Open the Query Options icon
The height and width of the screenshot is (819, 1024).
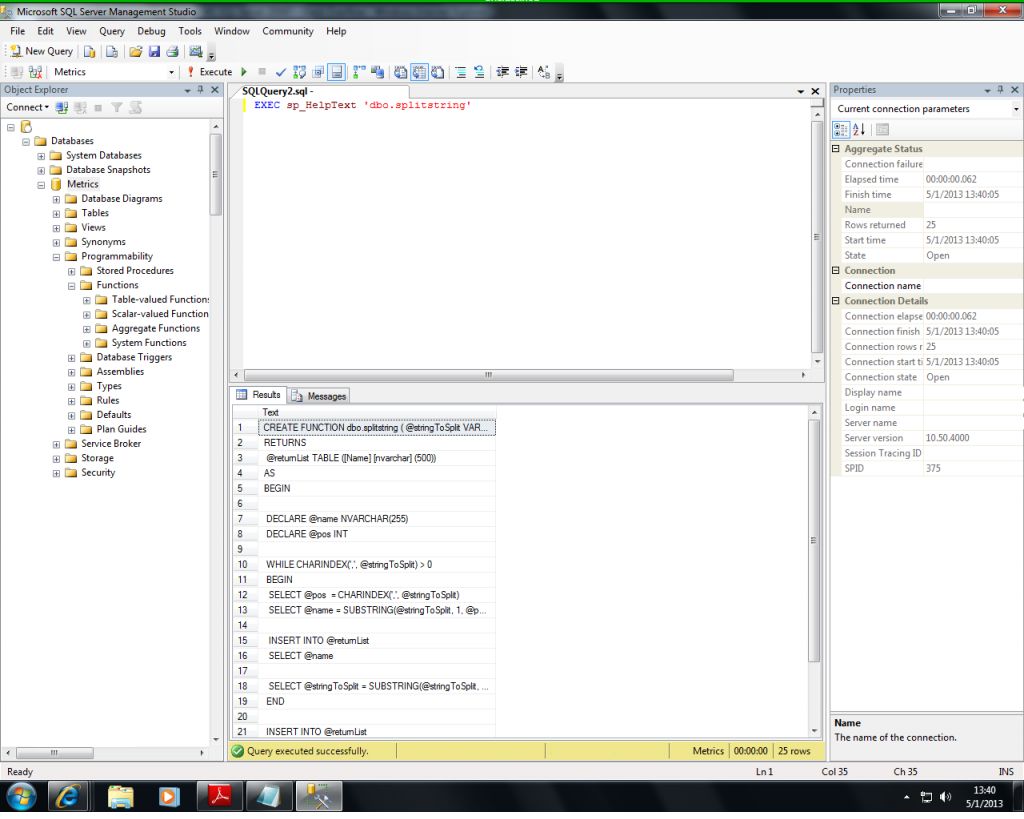click(x=318, y=72)
